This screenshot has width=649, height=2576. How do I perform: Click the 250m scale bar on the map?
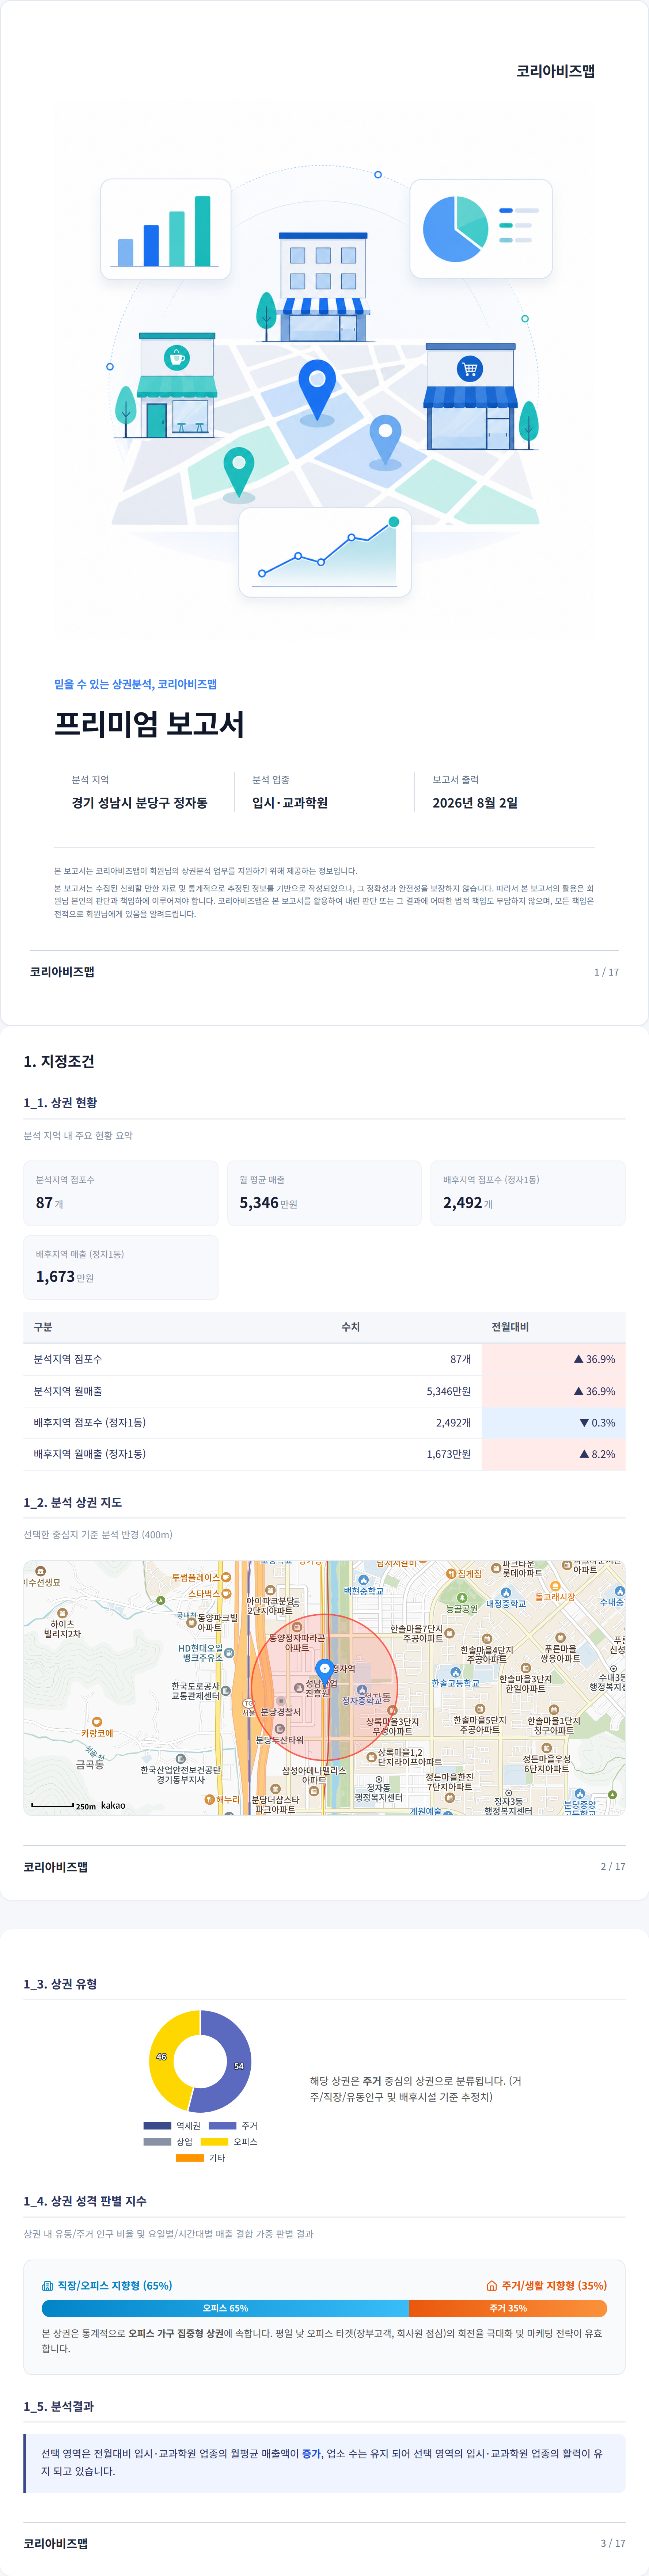tap(53, 1806)
